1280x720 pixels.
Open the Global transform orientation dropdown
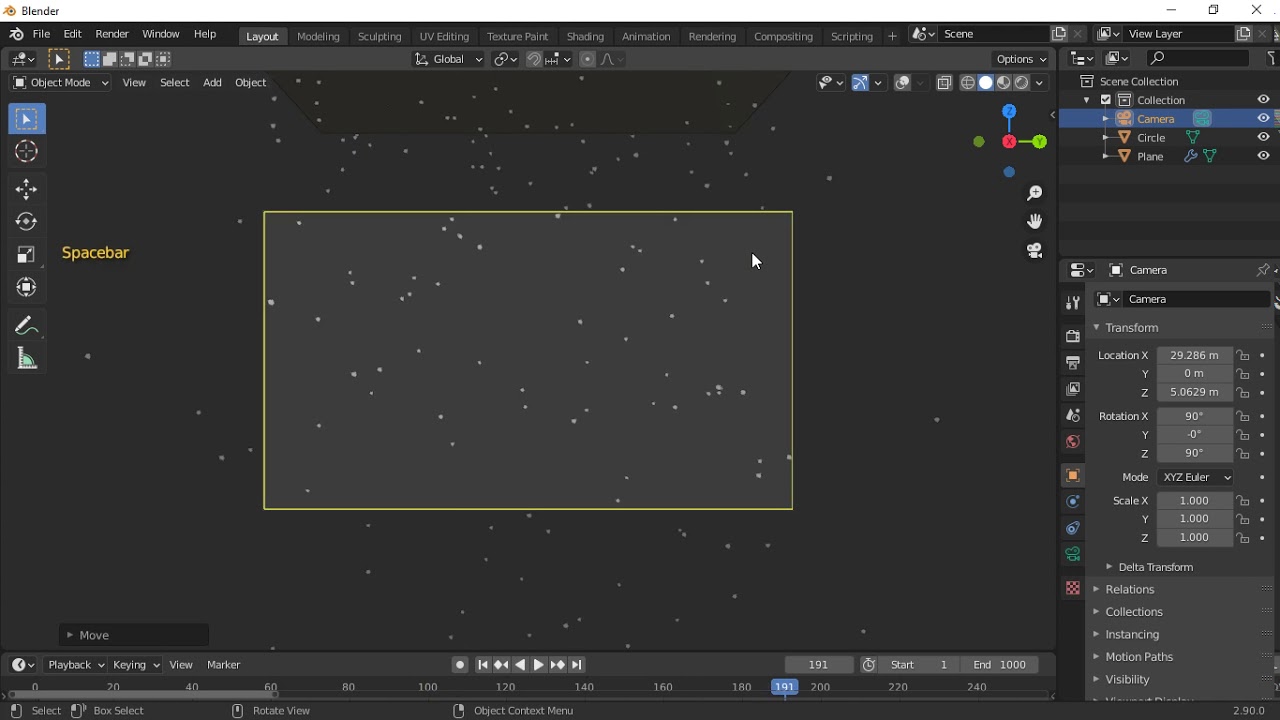447,59
